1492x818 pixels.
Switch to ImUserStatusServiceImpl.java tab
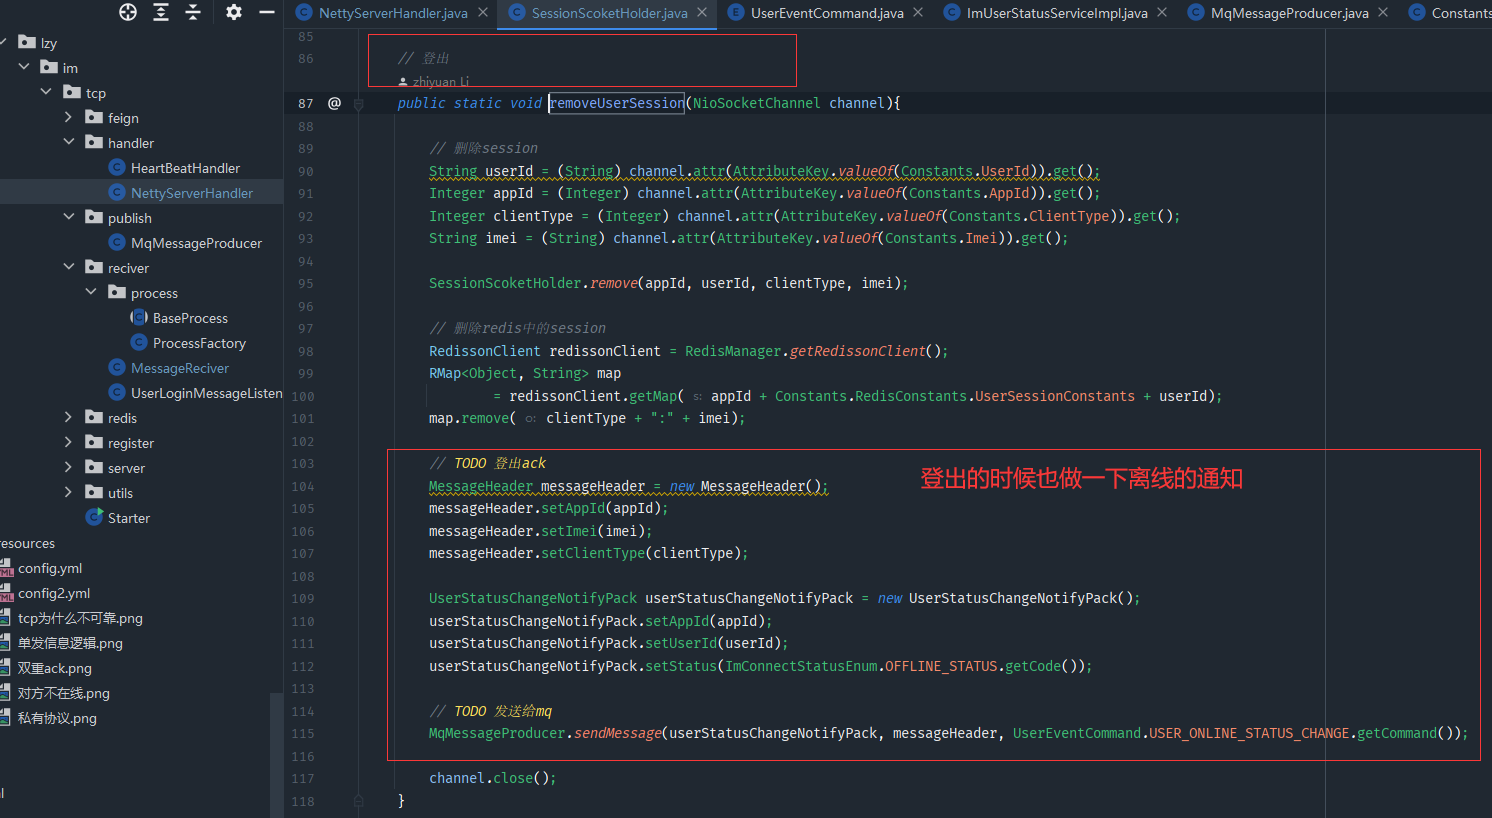(x=1057, y=13)
